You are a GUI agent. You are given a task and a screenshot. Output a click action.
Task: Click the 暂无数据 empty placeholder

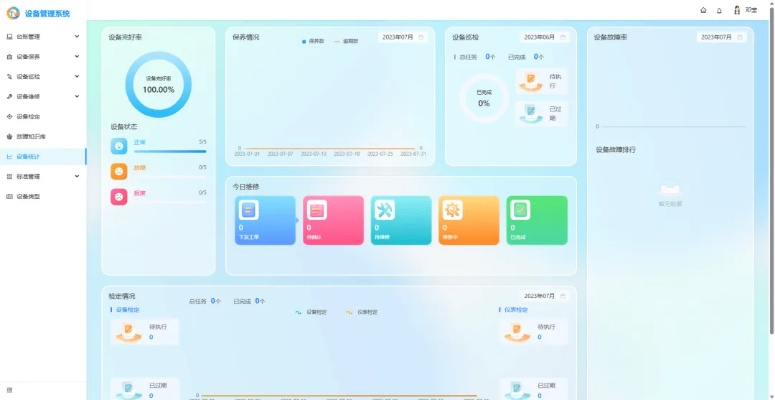click(670, 193)
